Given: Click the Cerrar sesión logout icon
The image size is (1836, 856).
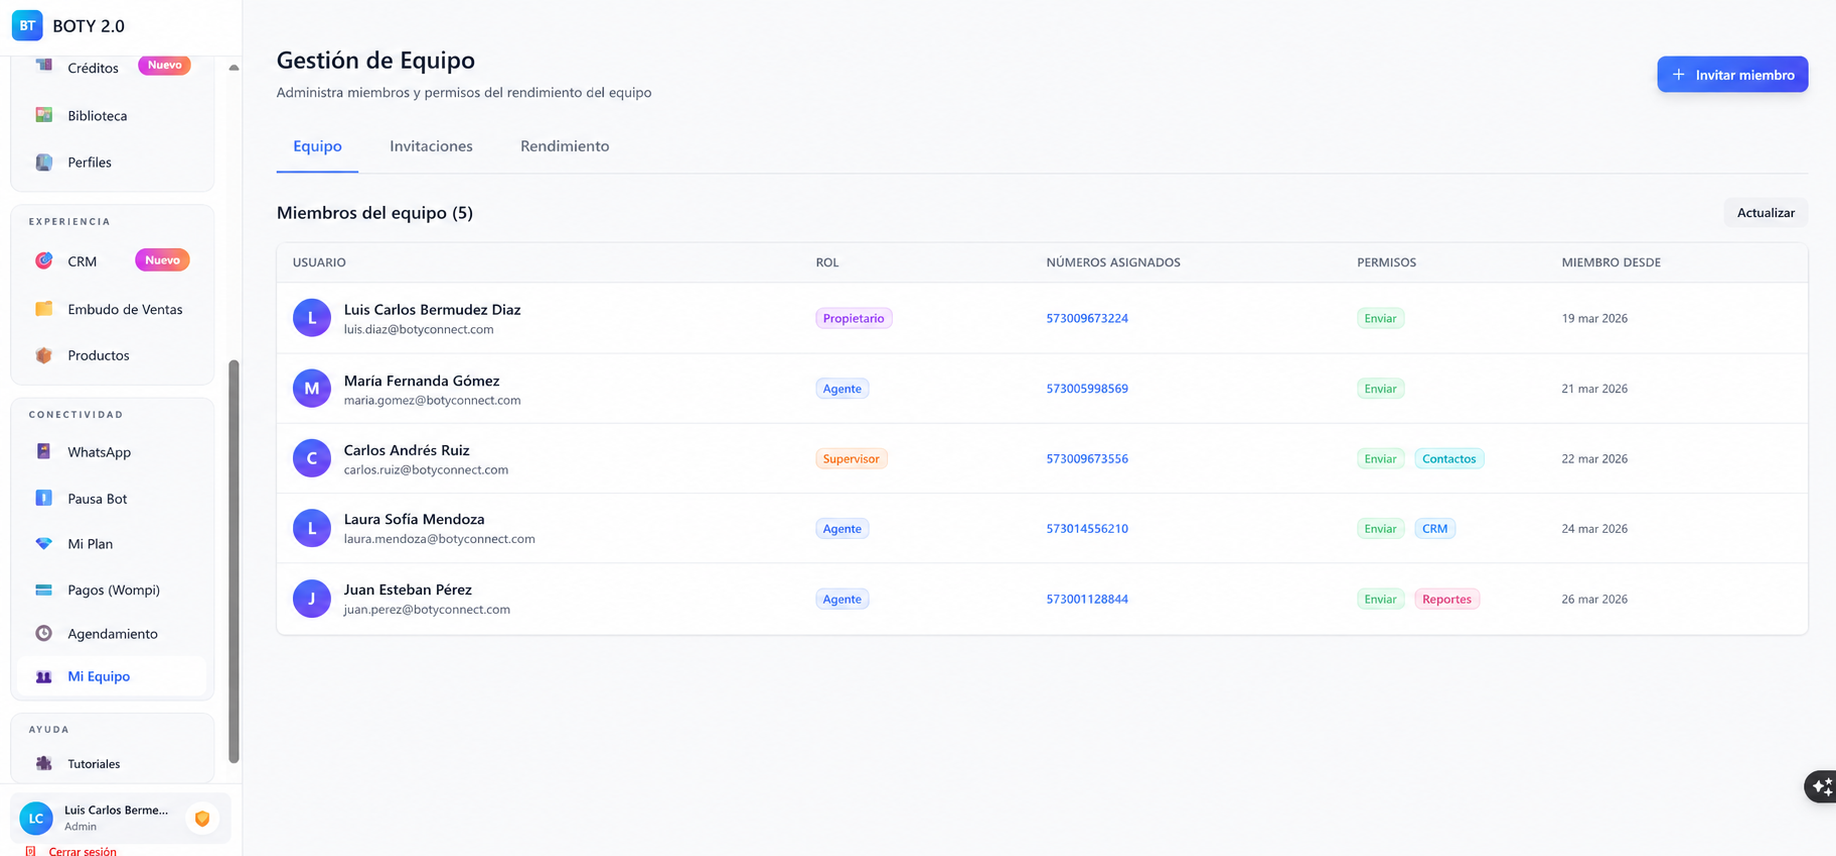Looking at the screenshot, I should (x=31, y=851).
